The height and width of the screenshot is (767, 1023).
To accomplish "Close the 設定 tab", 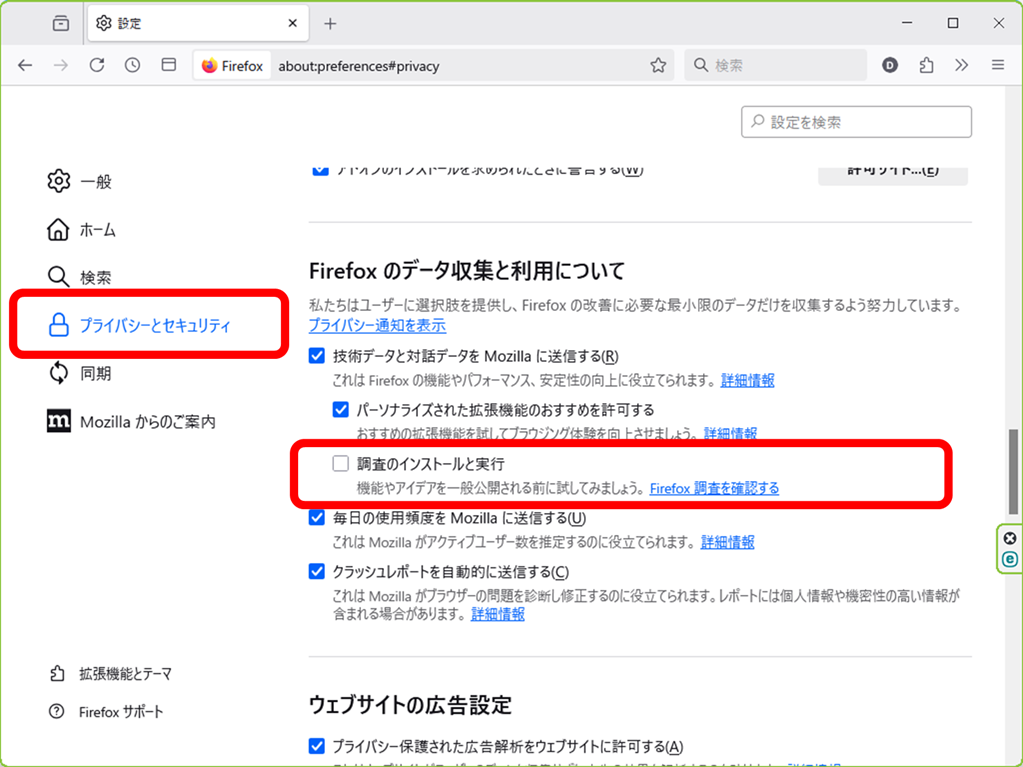I will [292, 23].
